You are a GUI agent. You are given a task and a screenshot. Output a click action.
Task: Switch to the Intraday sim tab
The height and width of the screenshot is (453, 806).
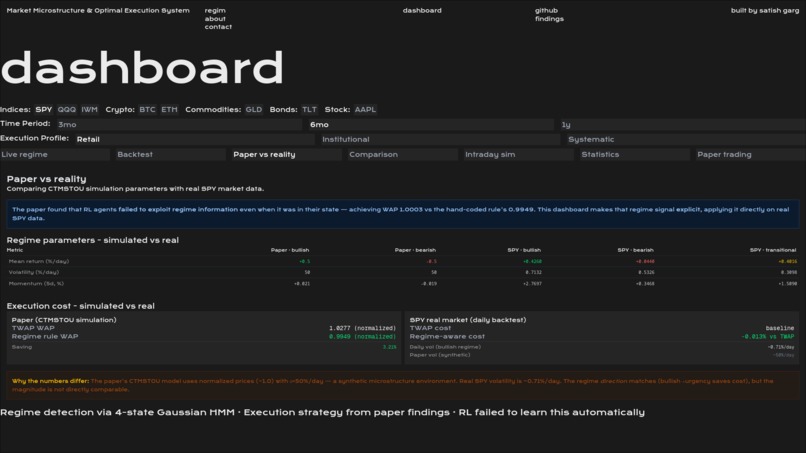pos(518,154)
